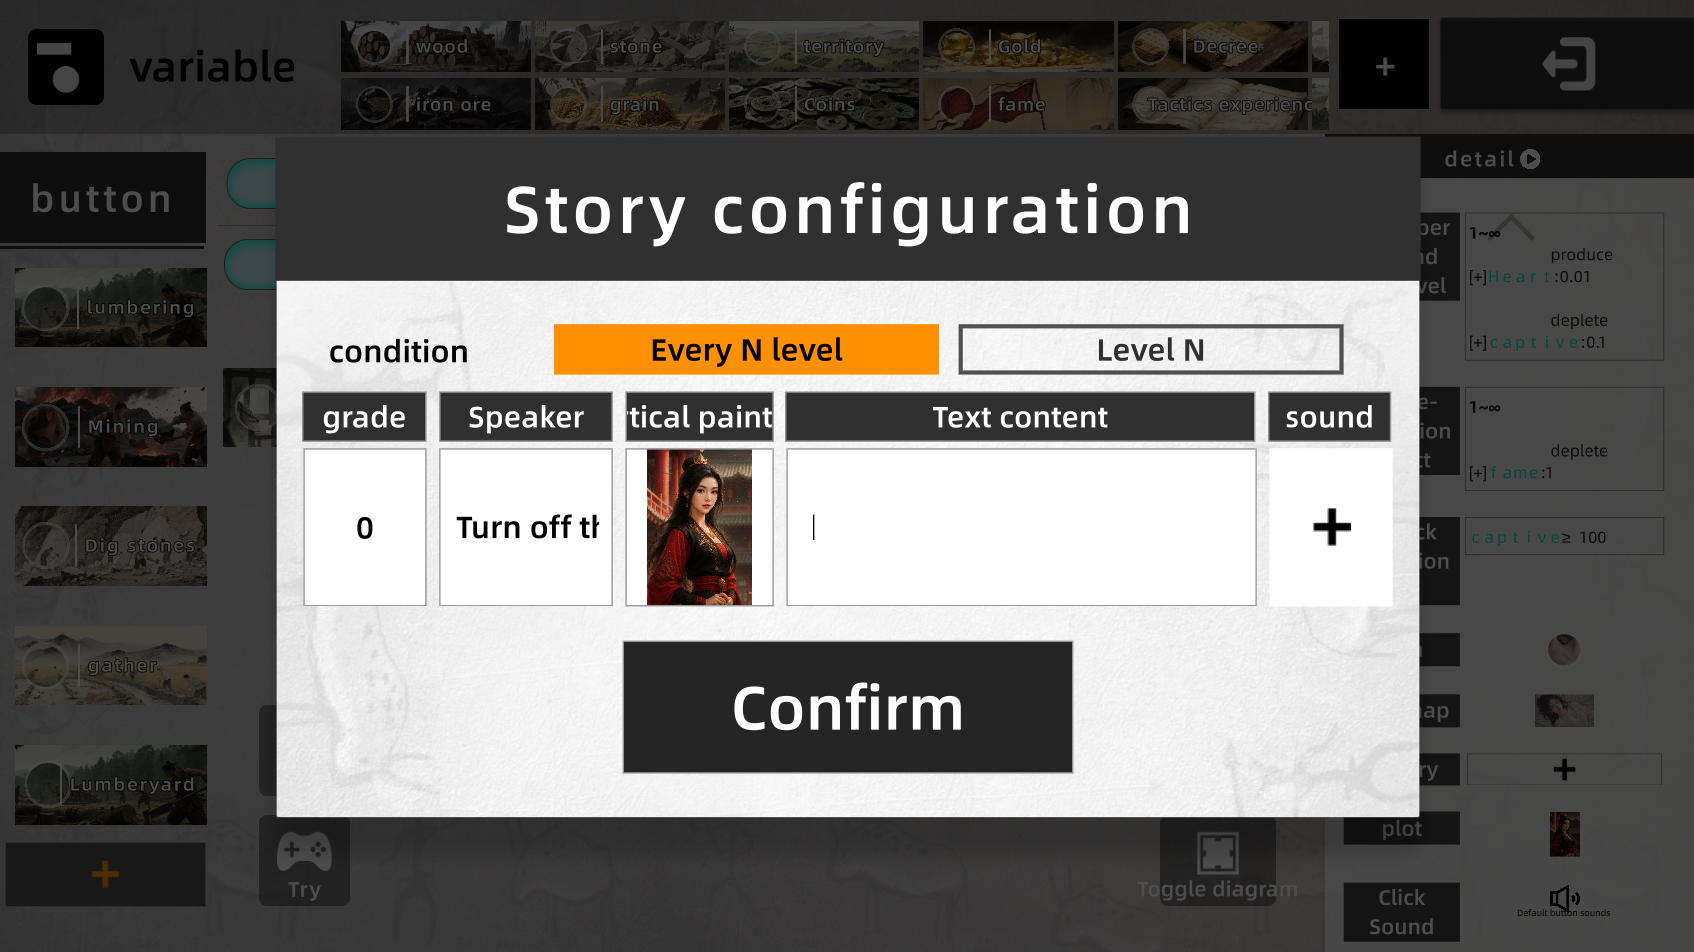Click the game controller Try icon
1694x952 pixels.
click(x=304, y=851)
